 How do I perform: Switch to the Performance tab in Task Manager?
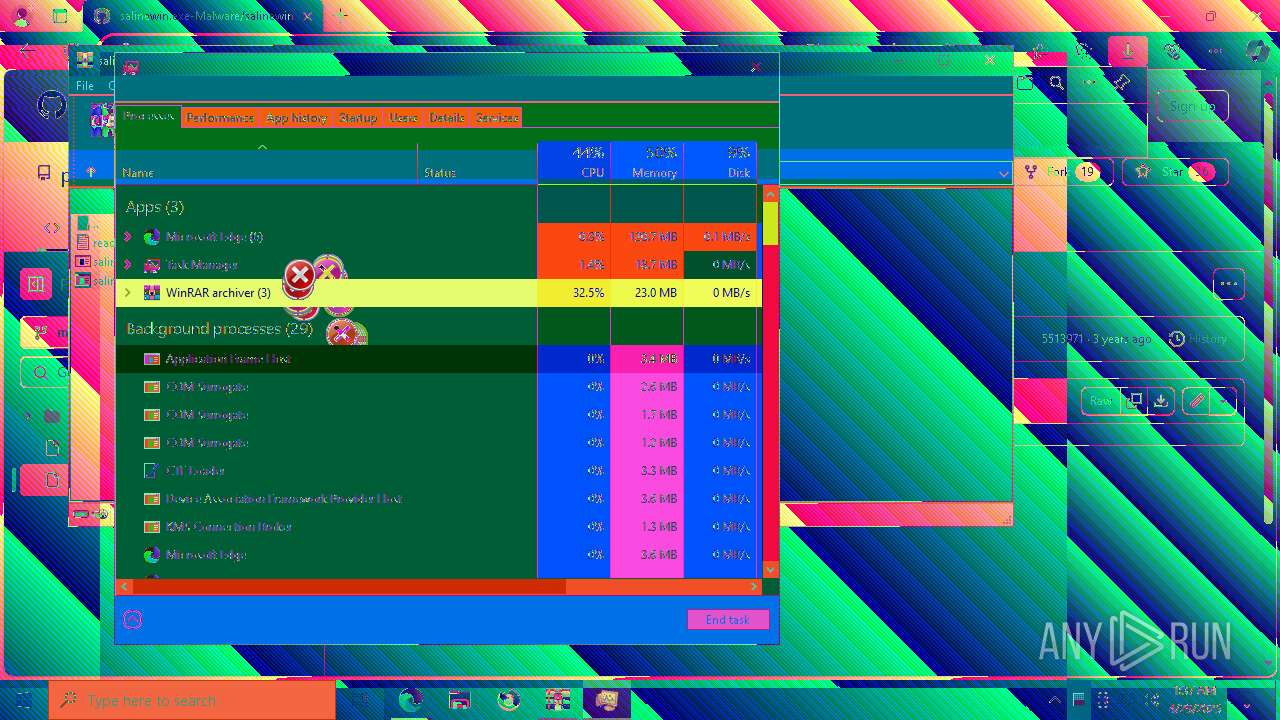pos(219,117)
